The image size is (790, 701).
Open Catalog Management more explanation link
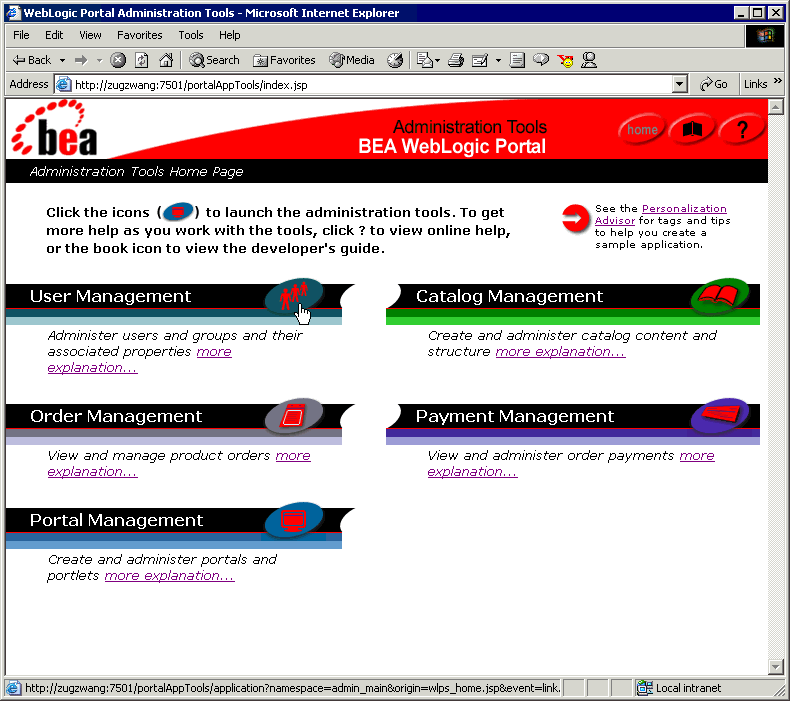pyautogui.click(x=560, y=352)
